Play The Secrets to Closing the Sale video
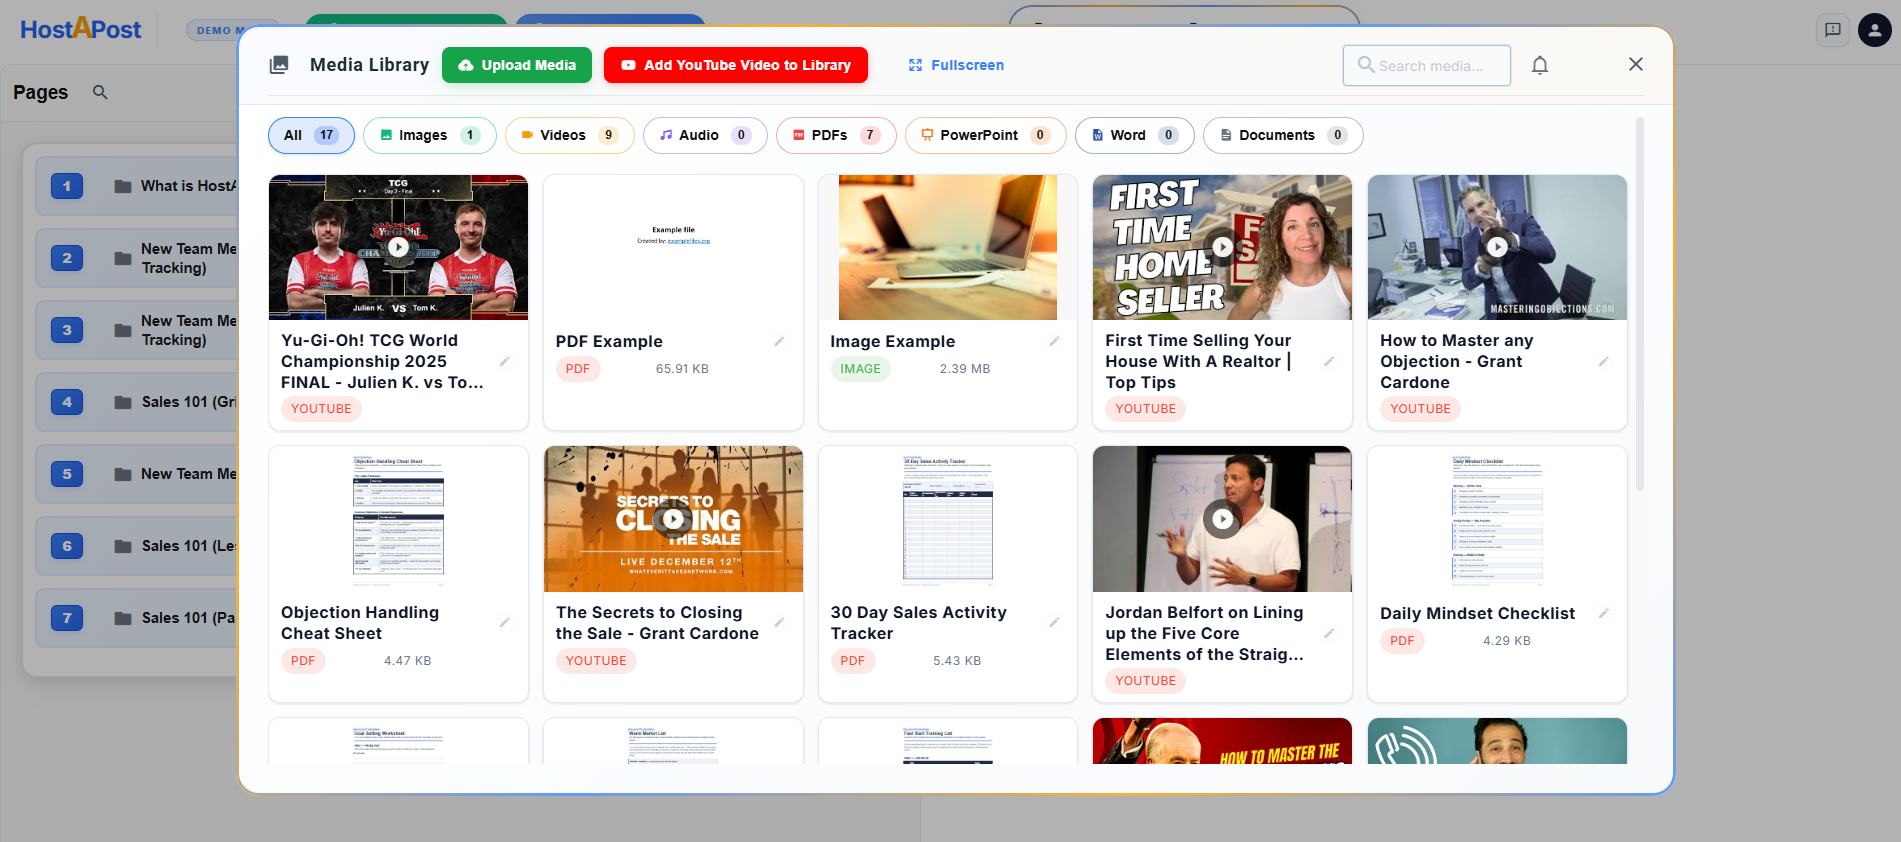The image size is (1901, 842). tap(673, 519)
